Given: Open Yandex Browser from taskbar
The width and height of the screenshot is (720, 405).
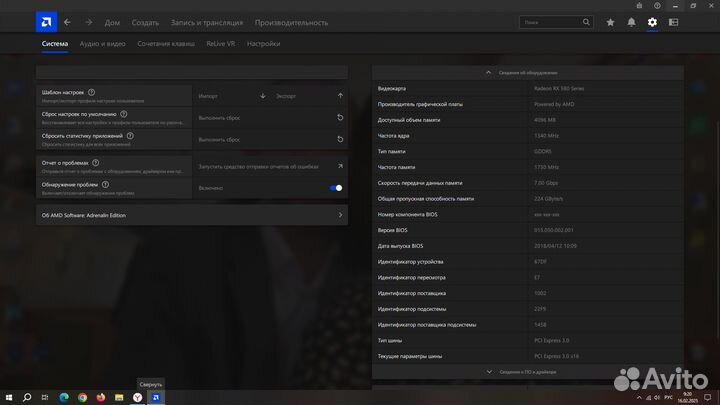Looking at the screenshot, I should click(x=137, y=398).
